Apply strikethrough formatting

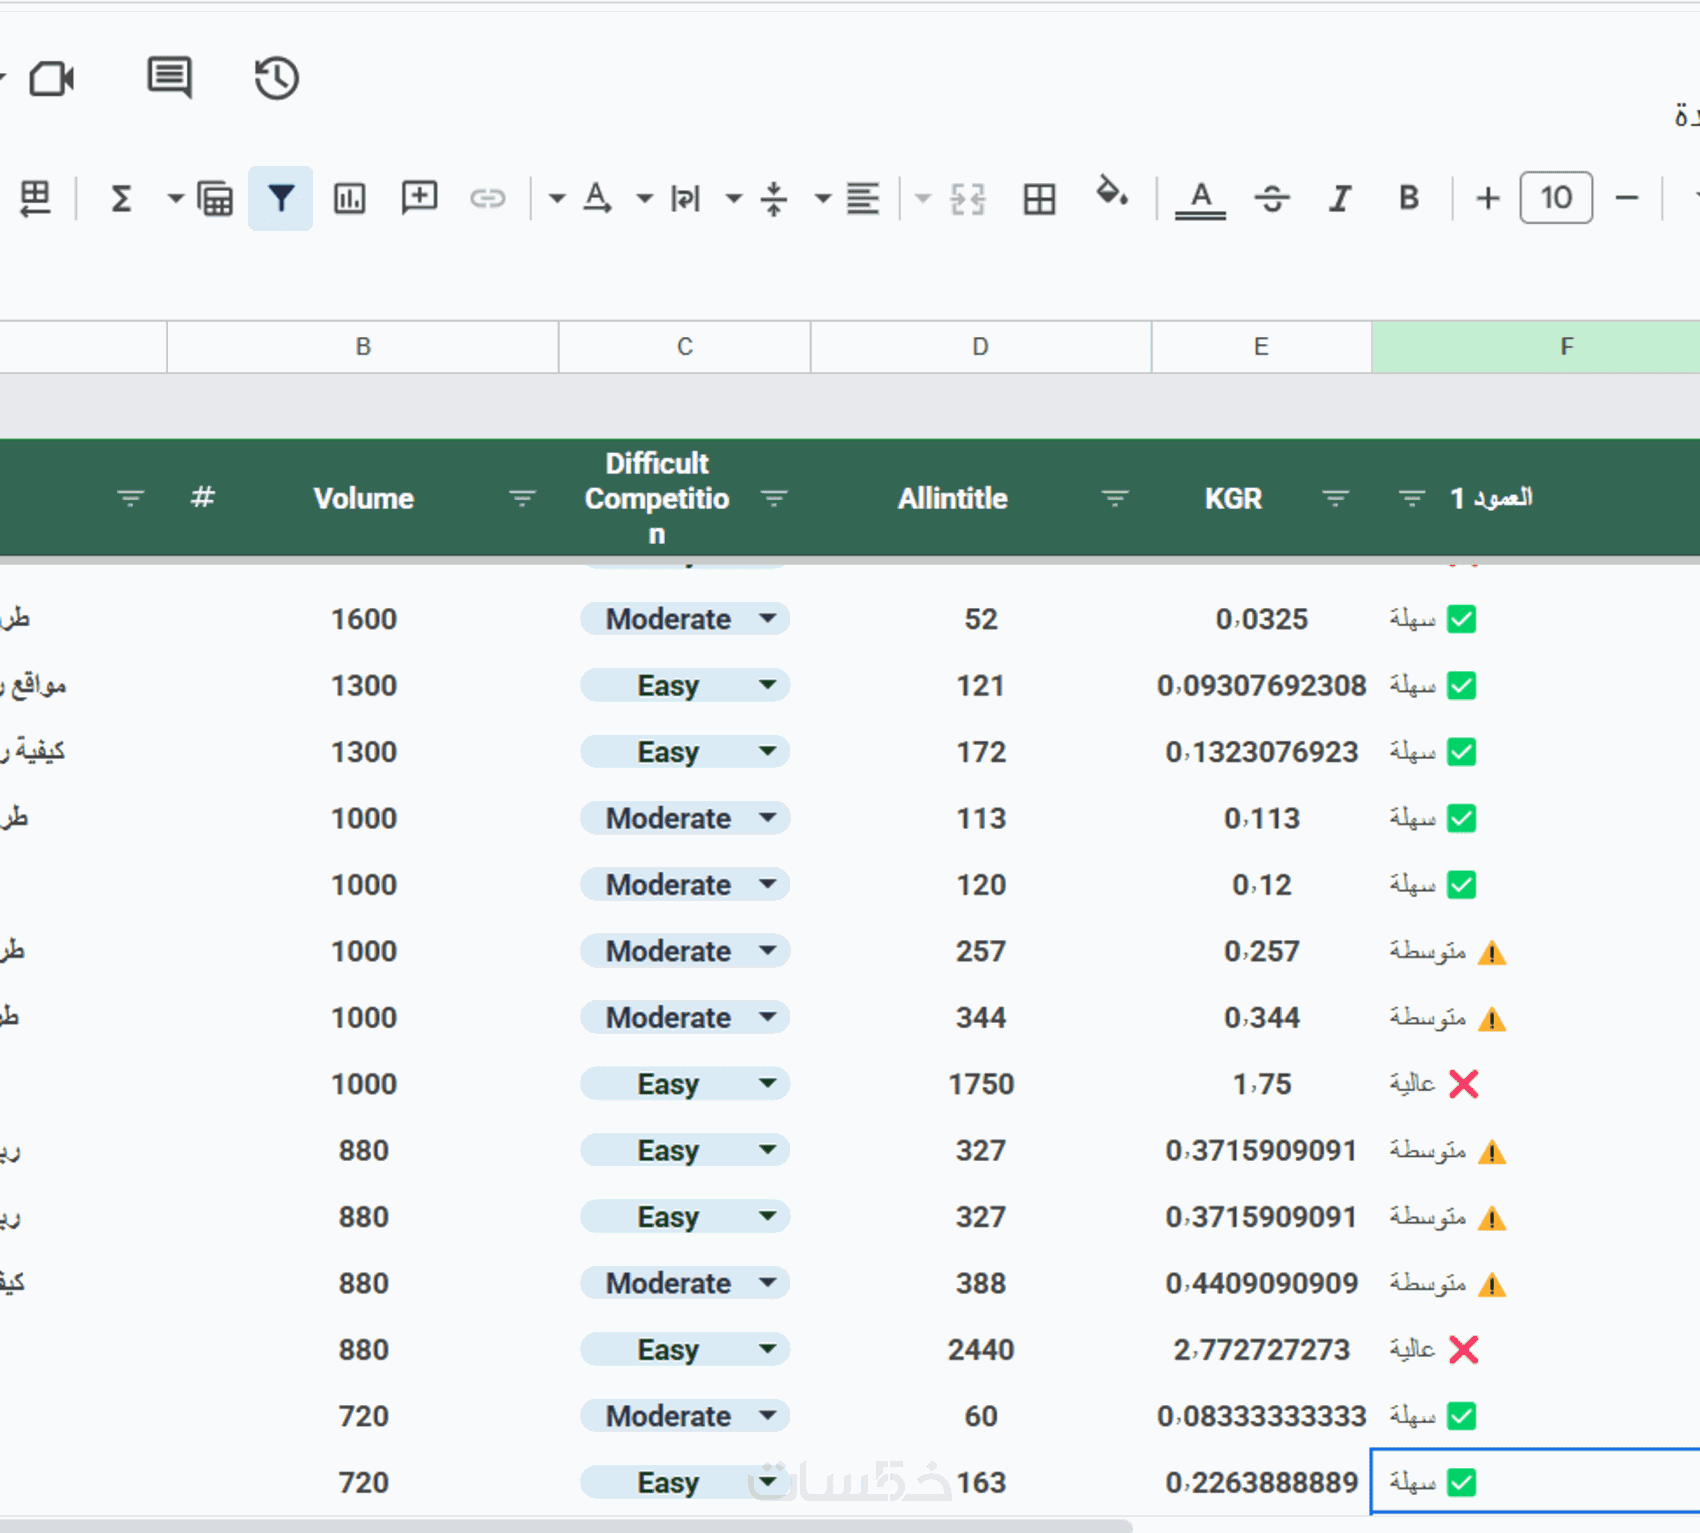(1271, 198)
